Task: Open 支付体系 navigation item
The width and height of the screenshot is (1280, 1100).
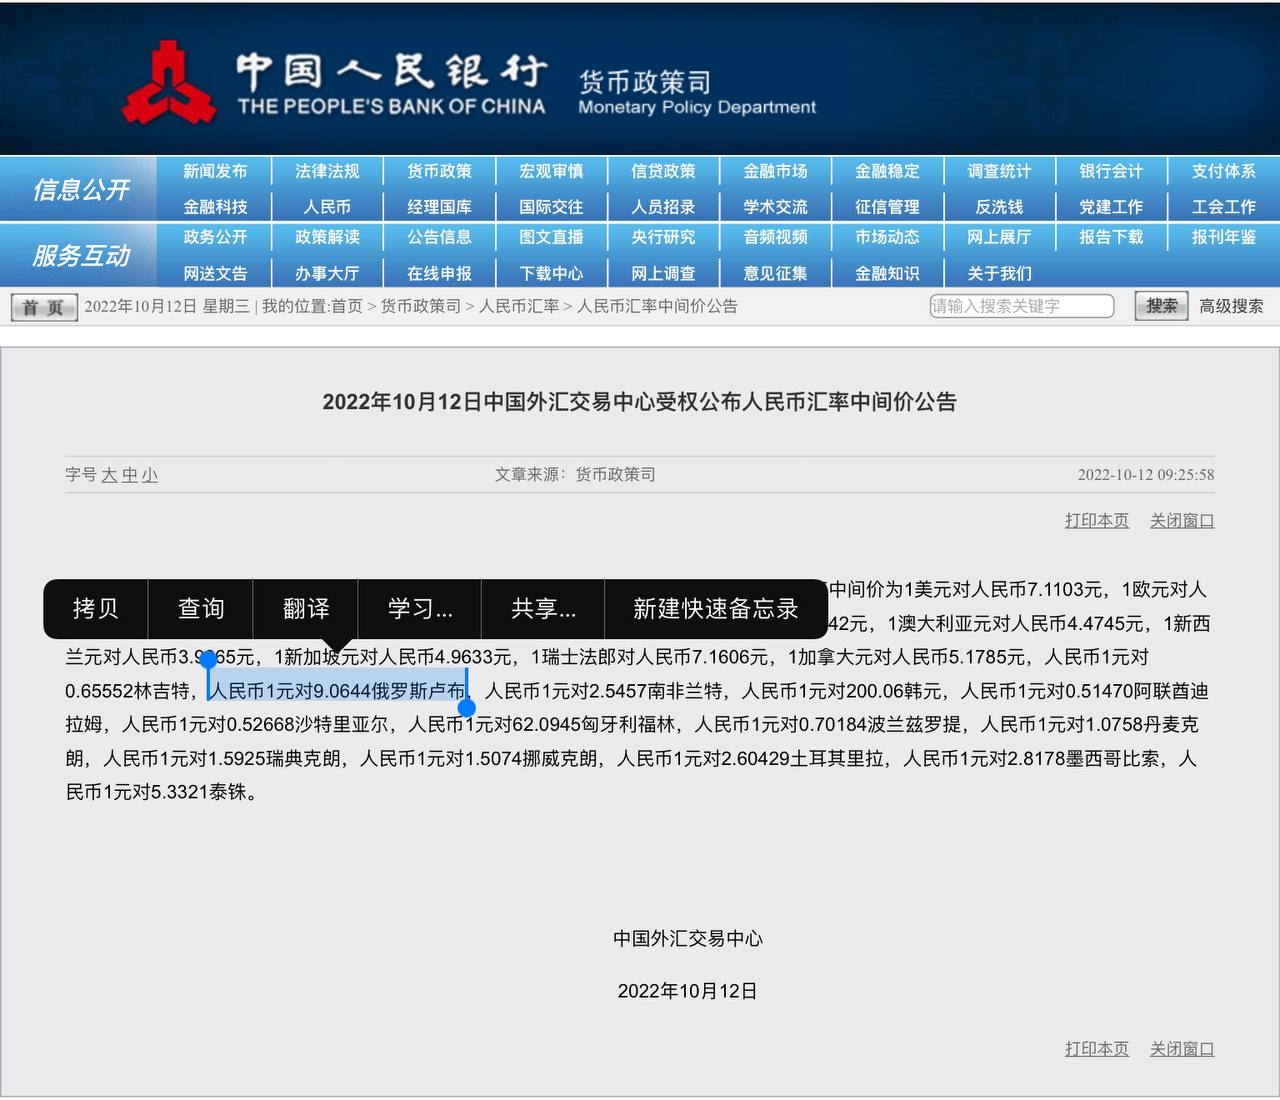Action: pos(1223,171)
